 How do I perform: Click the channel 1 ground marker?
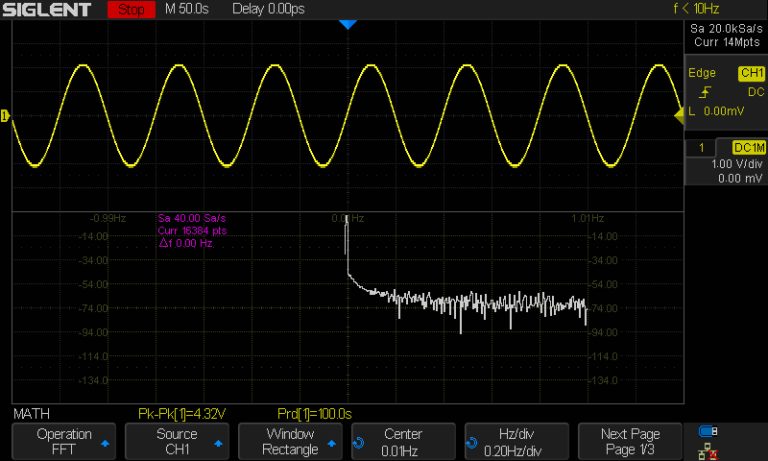[x=5, y=117]
